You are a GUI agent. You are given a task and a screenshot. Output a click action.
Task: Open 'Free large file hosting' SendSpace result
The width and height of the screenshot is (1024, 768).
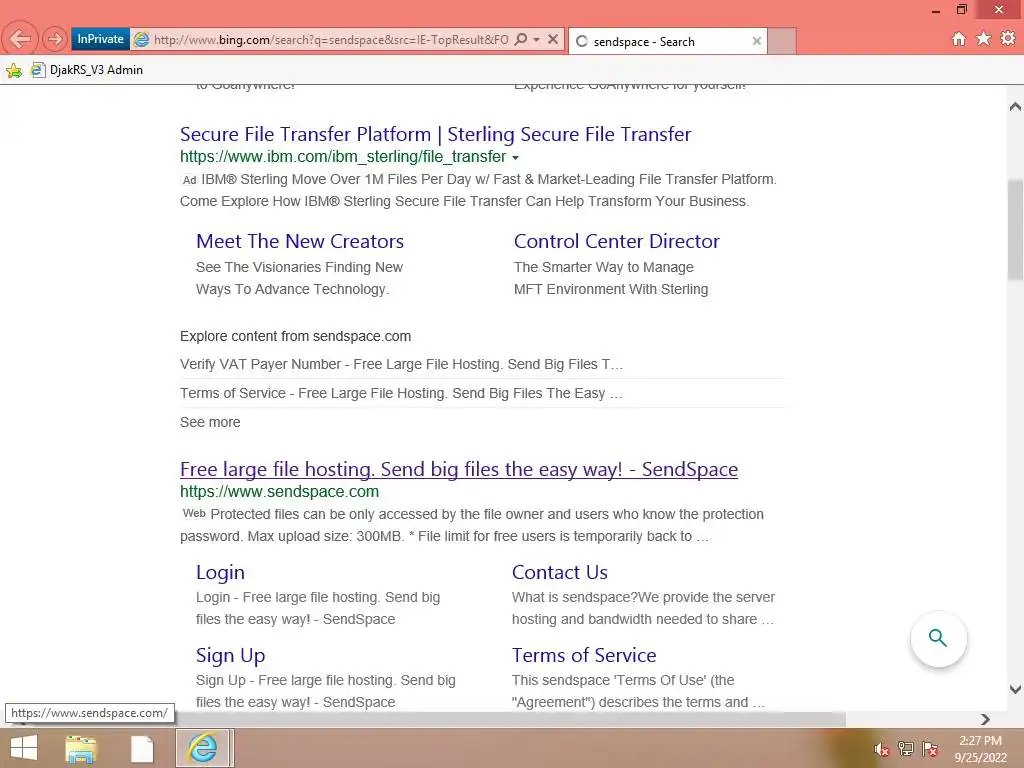[x=458, y=469]
